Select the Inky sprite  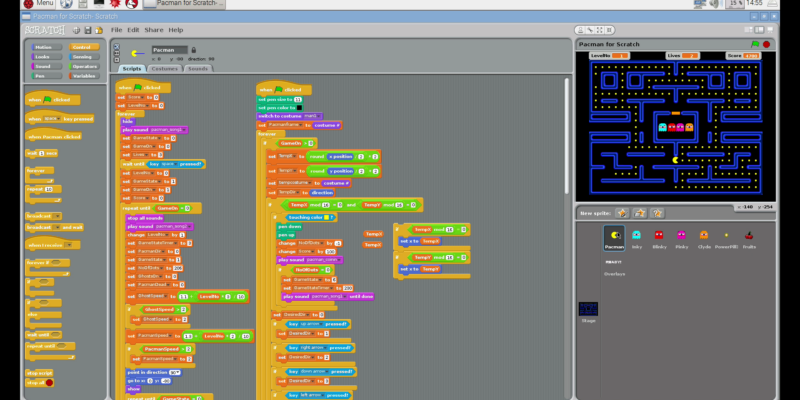point(636,239)
